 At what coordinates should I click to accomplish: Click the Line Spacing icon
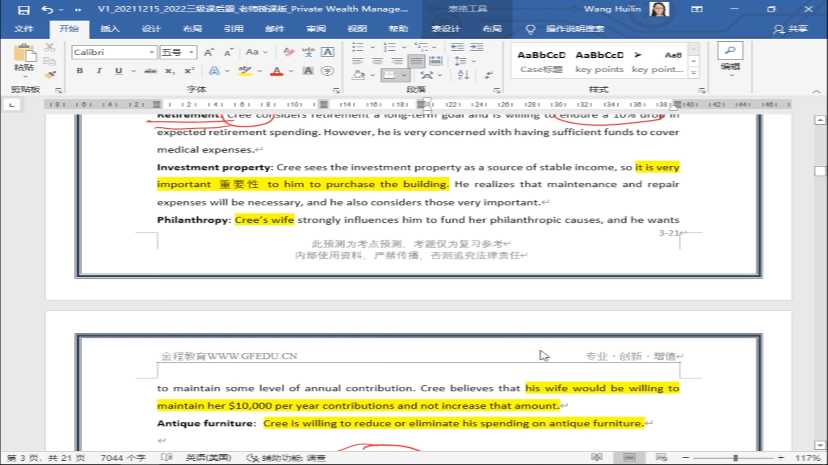click(x=460, y=61)
